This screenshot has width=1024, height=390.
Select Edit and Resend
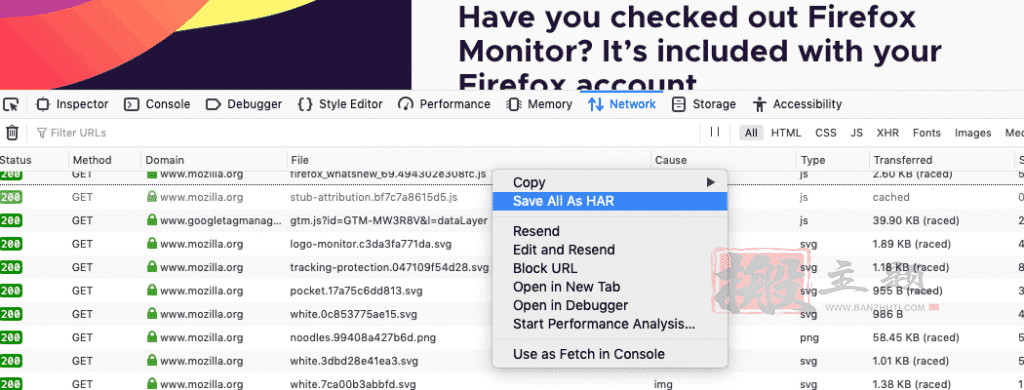[609, 250]
